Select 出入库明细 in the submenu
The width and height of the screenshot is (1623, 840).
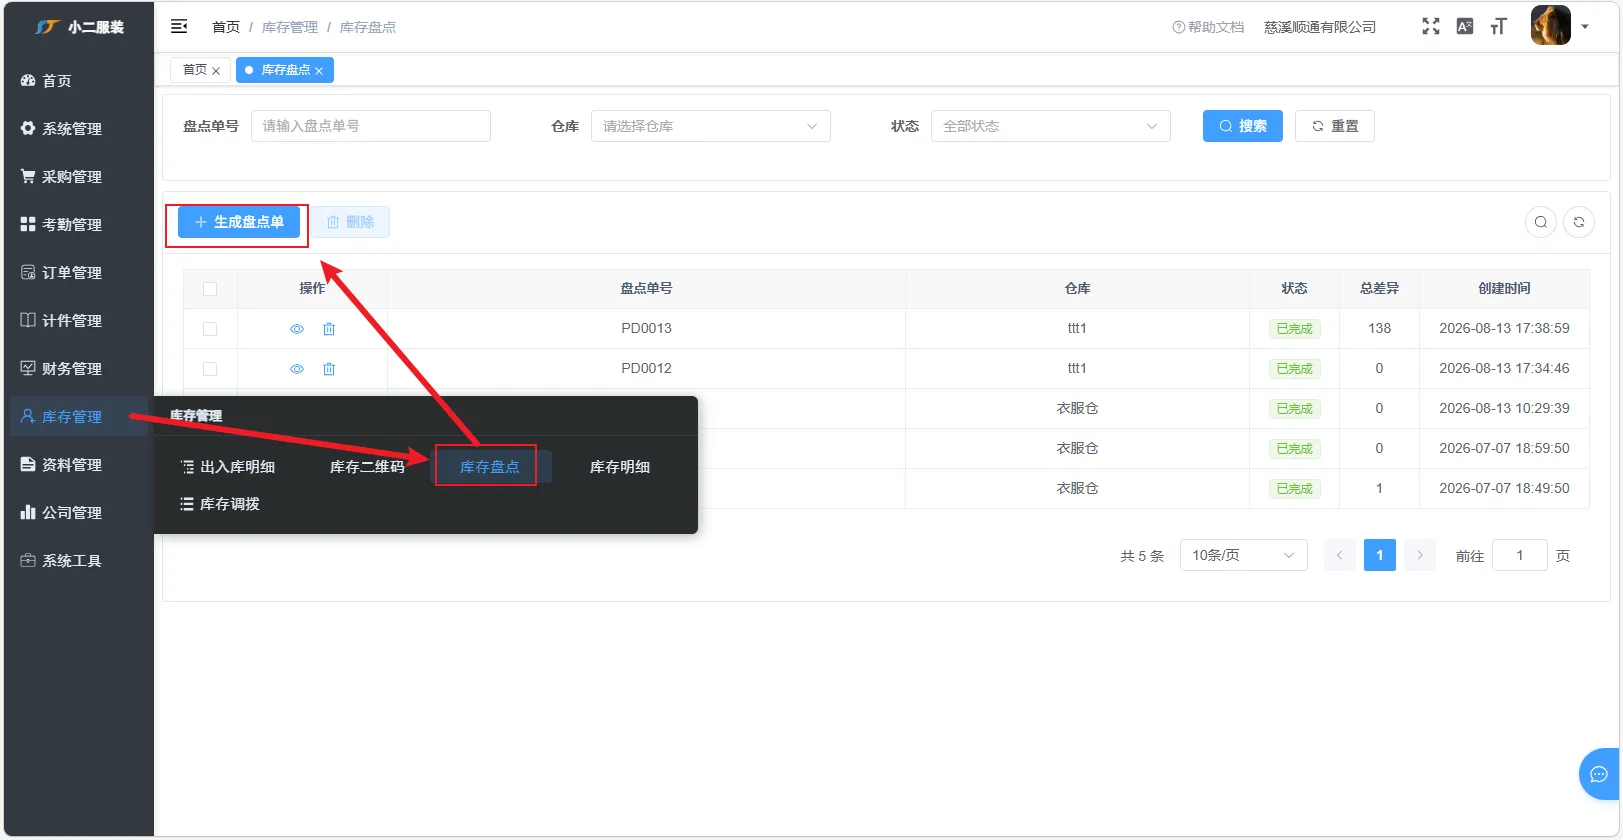tap(227, 467)
